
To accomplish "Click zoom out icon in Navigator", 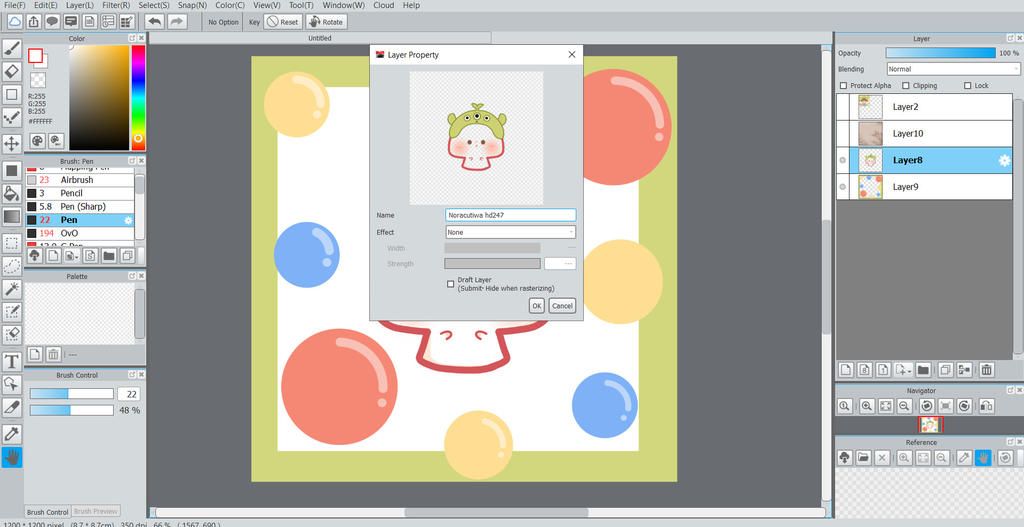I will click(904, 406).
